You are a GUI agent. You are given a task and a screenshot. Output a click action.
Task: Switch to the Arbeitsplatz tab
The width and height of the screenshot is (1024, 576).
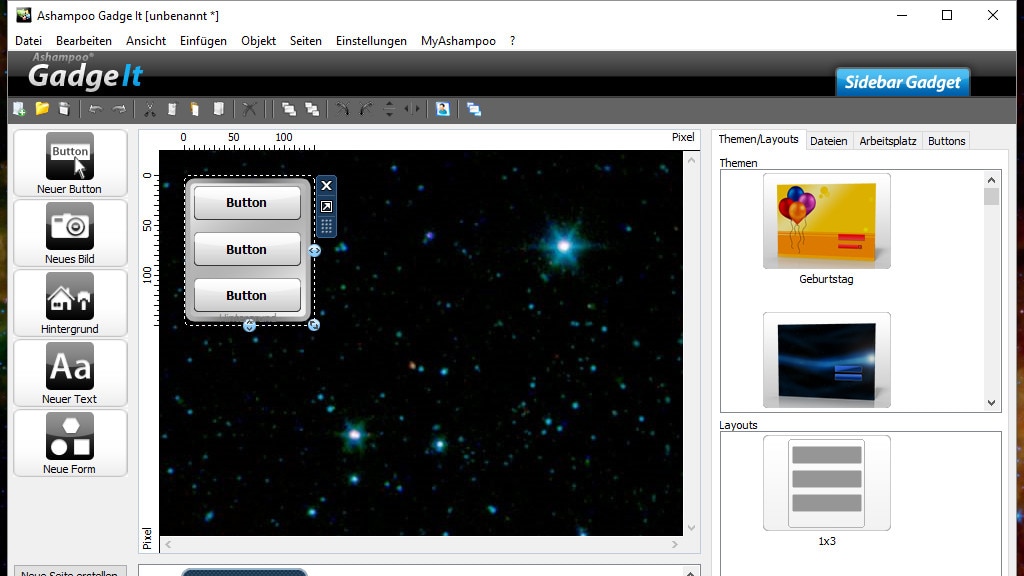pyautogui.click(x=887, y=141)
